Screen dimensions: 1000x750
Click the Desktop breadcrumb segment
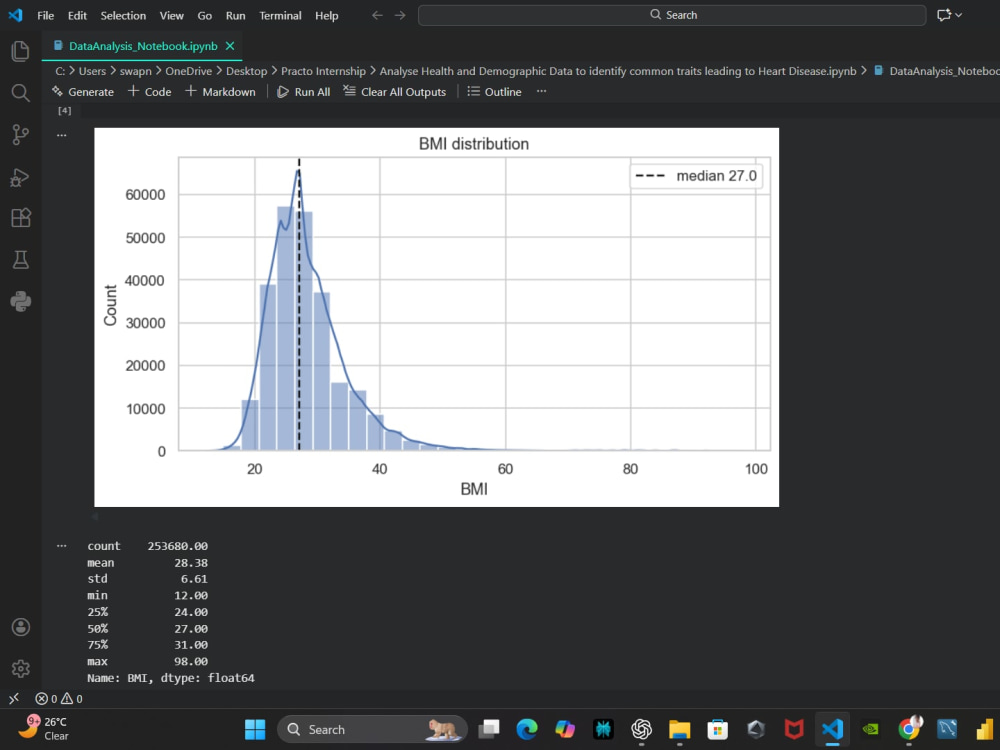[247, 71]
